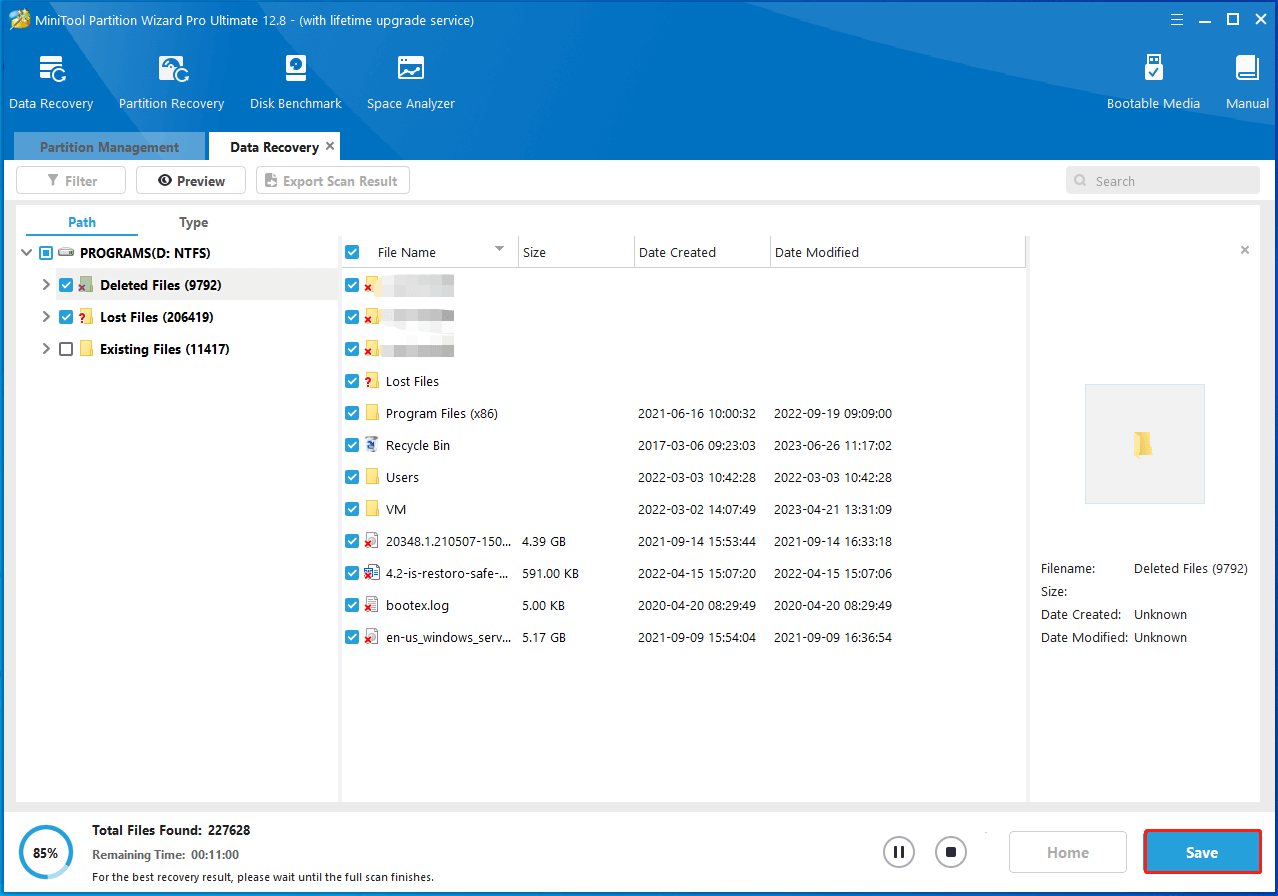Open the Data Recovery tool in the ribbon
Image resolution: width=1278 pixels, height=896 pixels.
click(51, 82)
